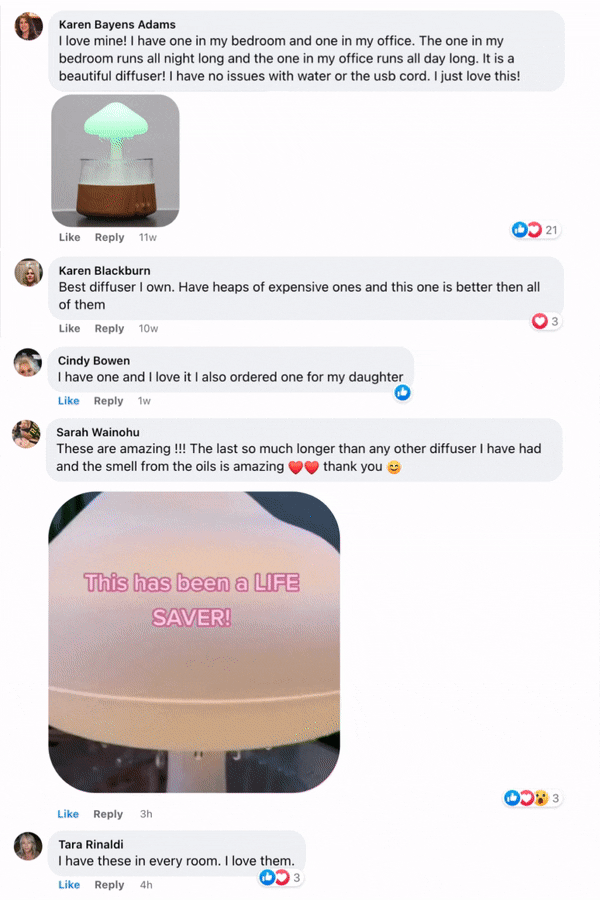Open the 'LIFE SAVER' diffuser image
Screen dimensions: 600x900
coord(194,642)
